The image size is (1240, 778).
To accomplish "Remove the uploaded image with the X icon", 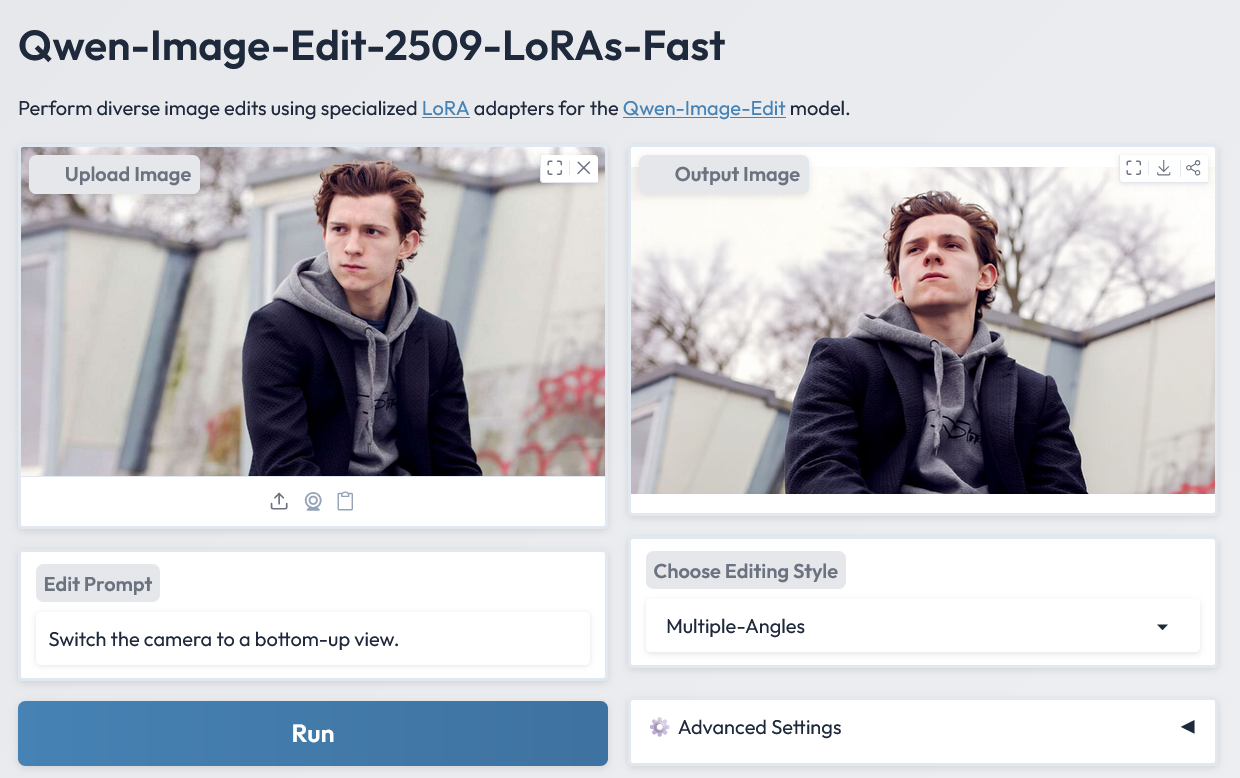I will (584, 168).
